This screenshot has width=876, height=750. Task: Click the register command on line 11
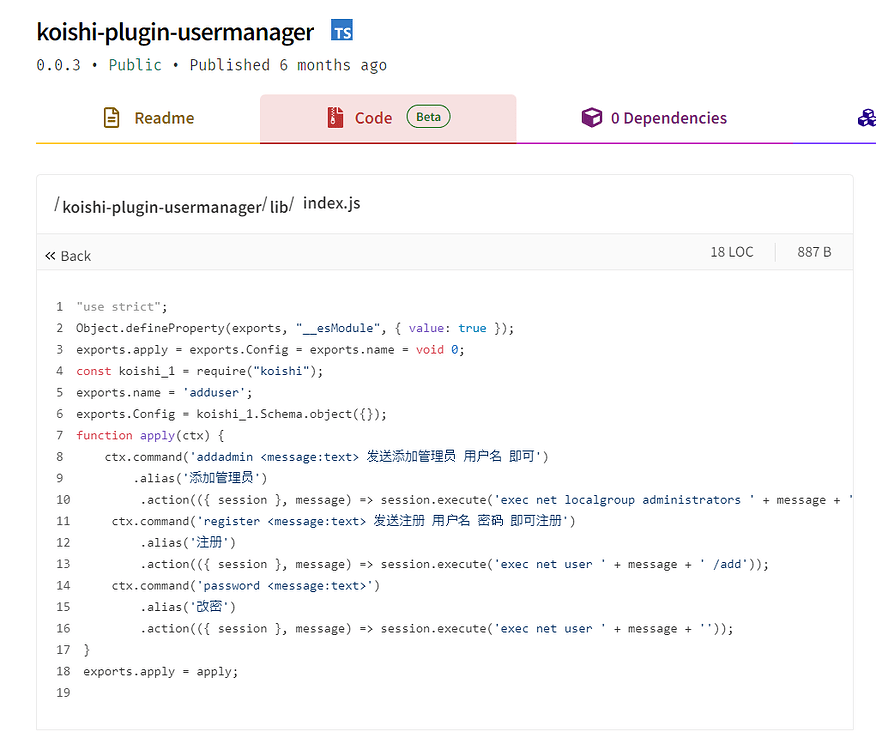pos(343,521)
